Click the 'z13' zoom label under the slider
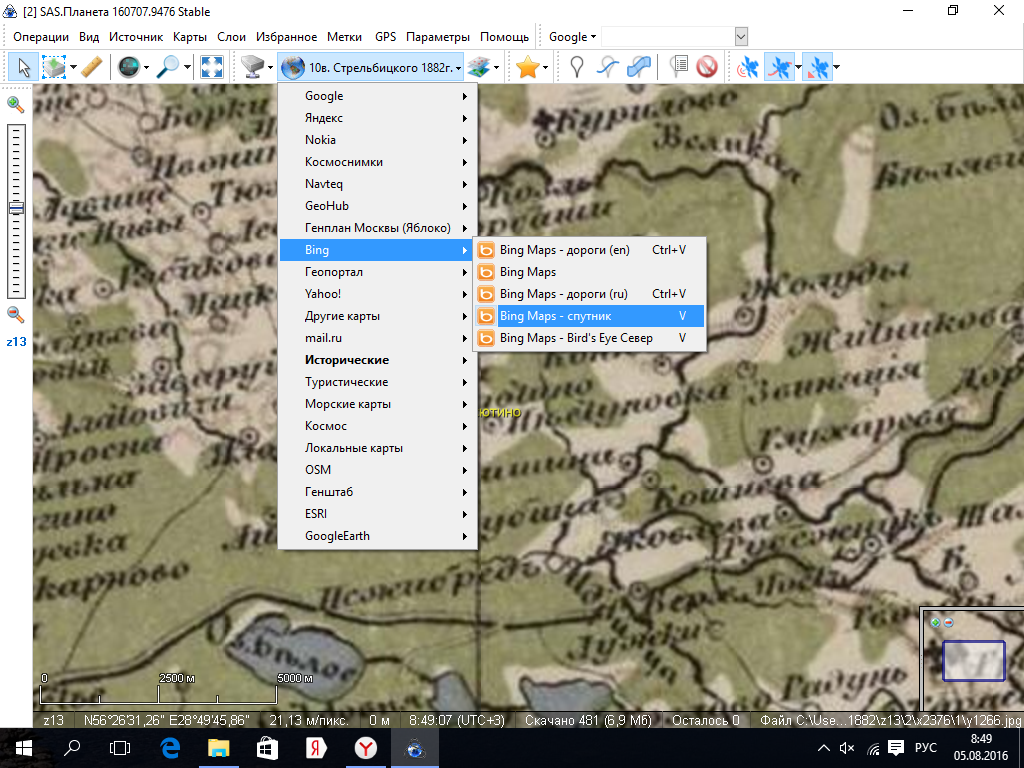The image size is (1024, 768). (16, 342)
